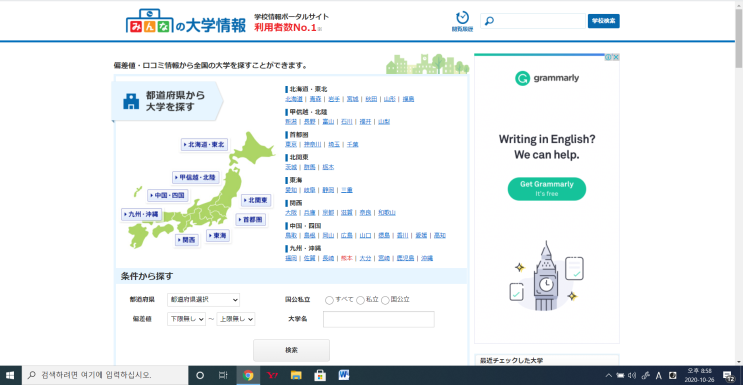
Task: Click the 検索 search button in the form
Action: pos(291,350)
